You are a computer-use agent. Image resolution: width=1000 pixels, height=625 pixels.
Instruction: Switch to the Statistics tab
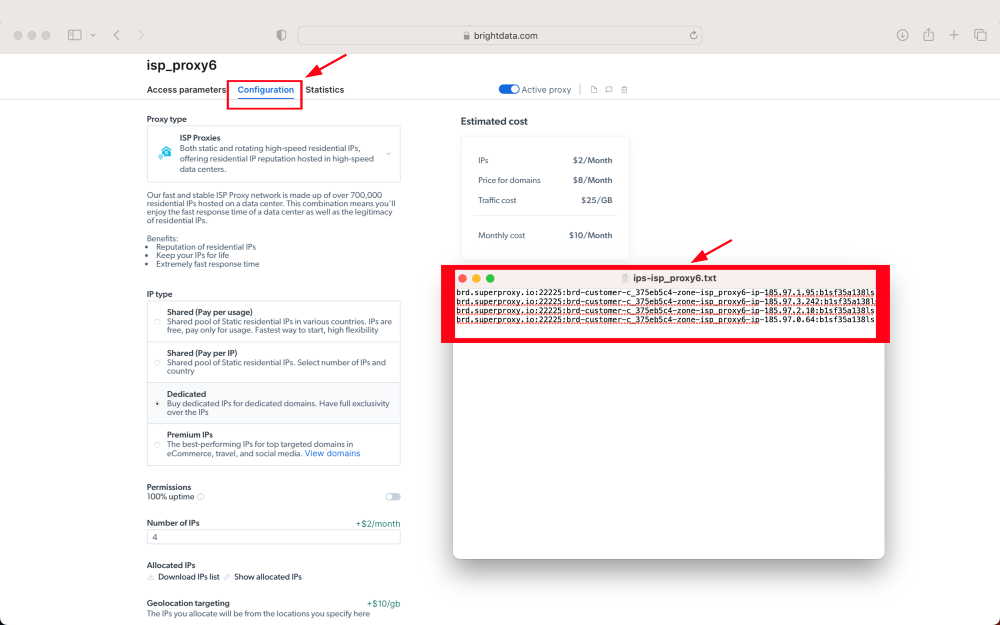(325, 89)
